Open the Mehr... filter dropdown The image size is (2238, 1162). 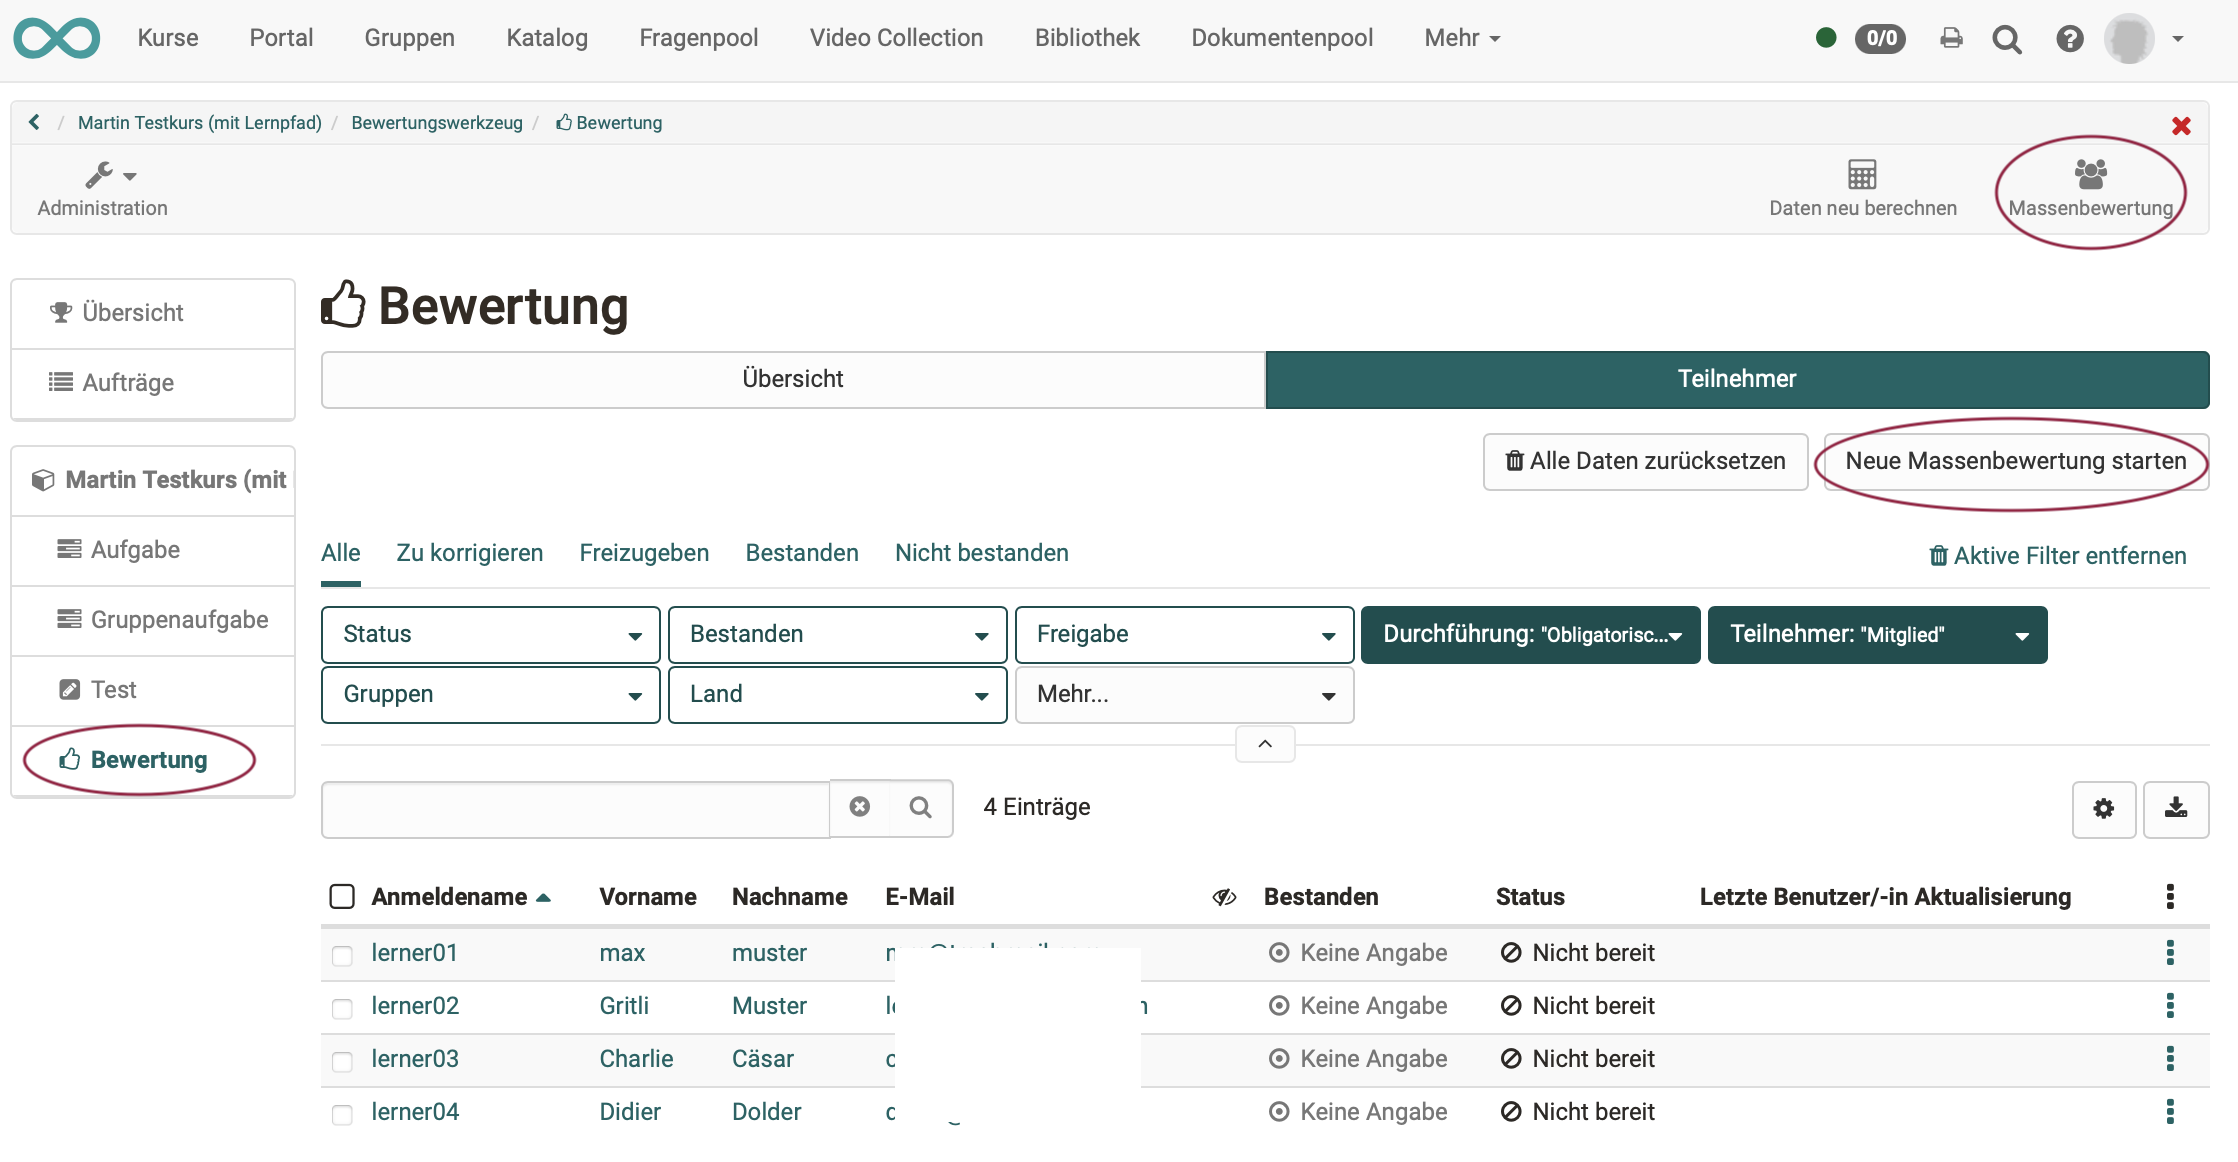pyautogui.click(x=1185, y=694)
